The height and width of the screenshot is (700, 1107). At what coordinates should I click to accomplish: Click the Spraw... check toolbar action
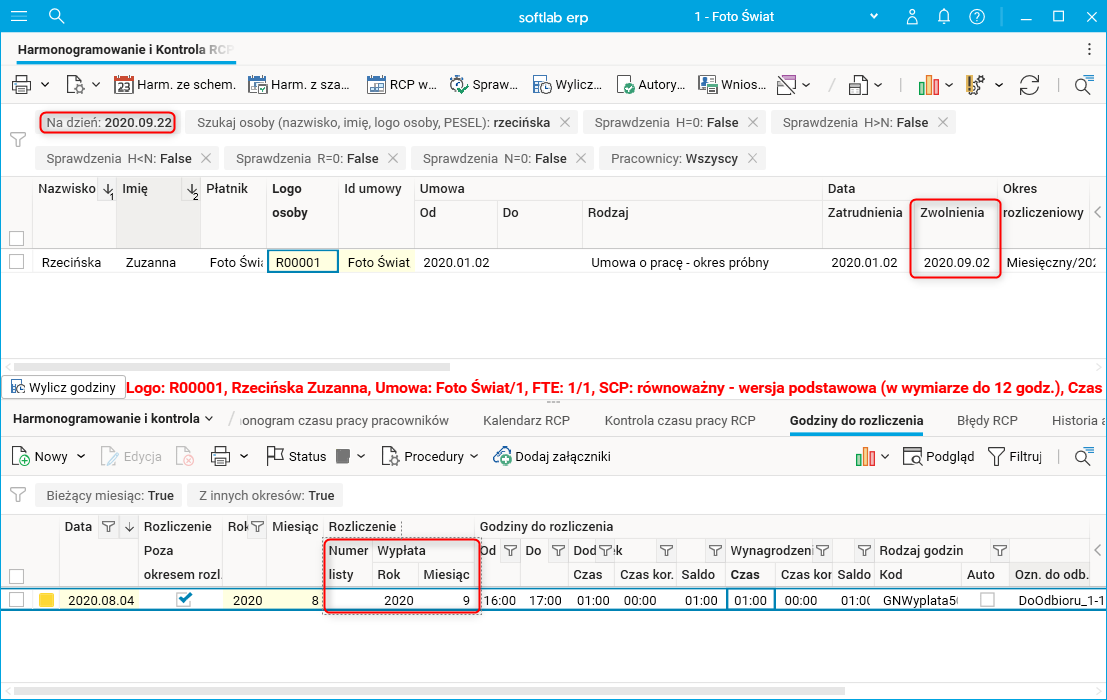tap(484, 85)
